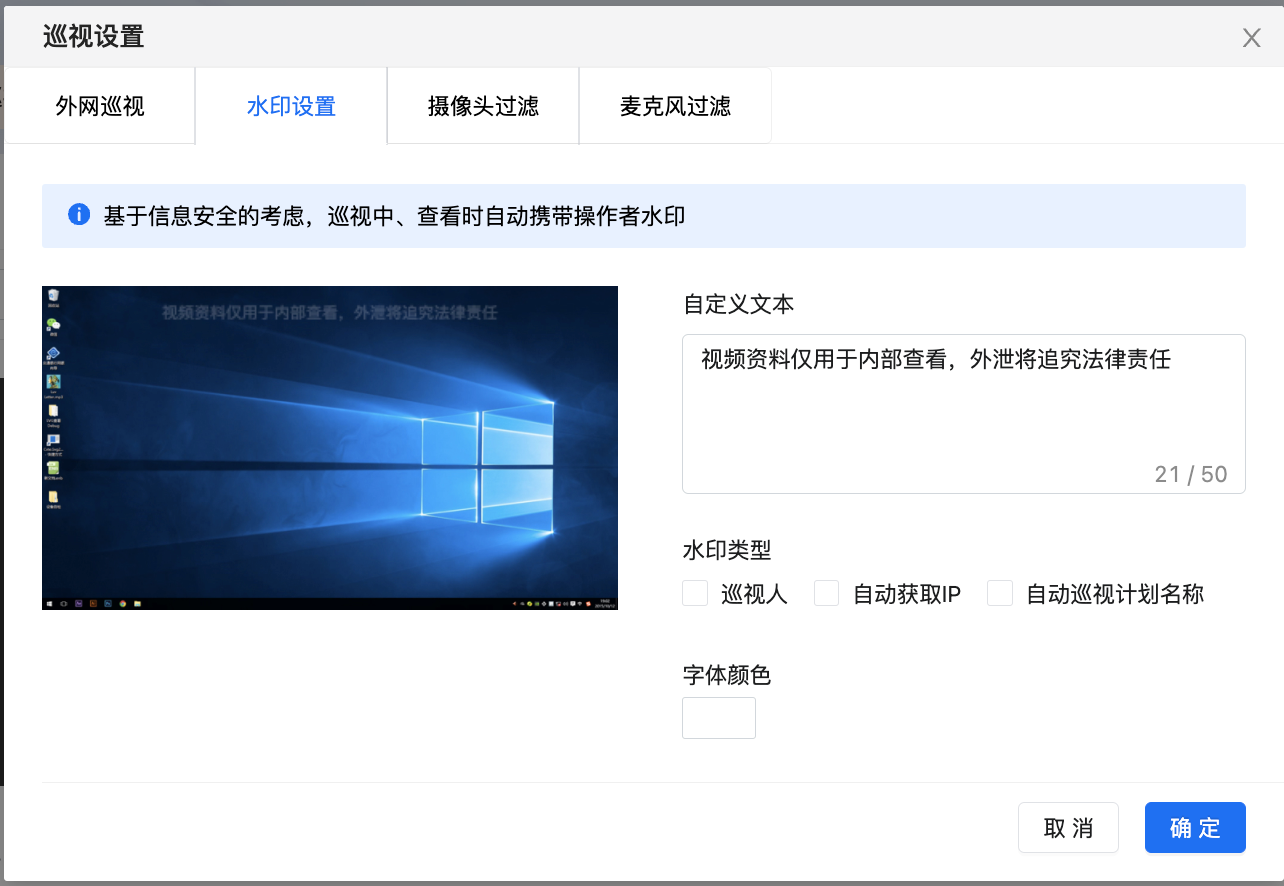Open the 麦克风过滤 tab

coord(675,106)
